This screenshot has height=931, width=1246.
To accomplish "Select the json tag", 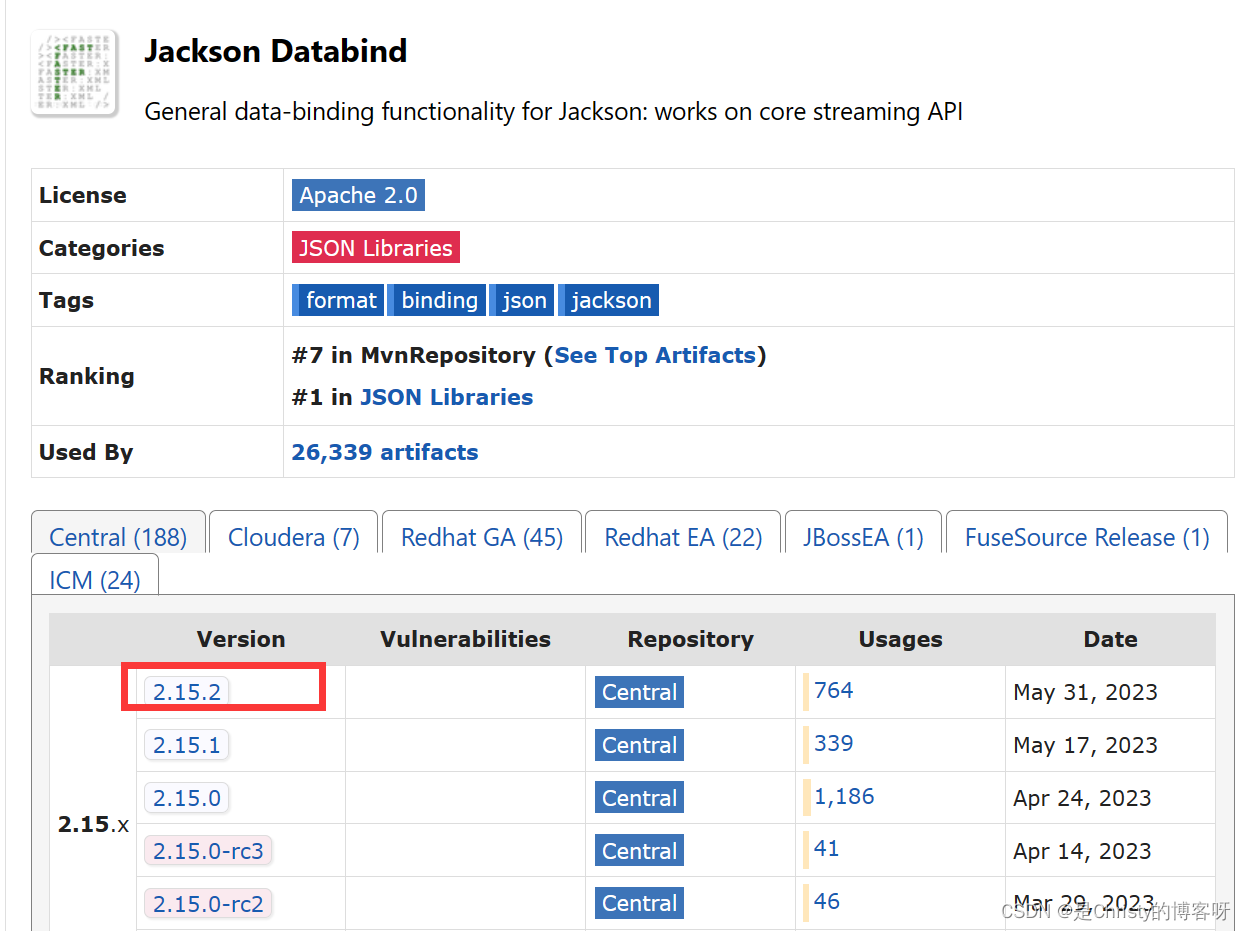I will pyautogui.click(x=522, y=300).
